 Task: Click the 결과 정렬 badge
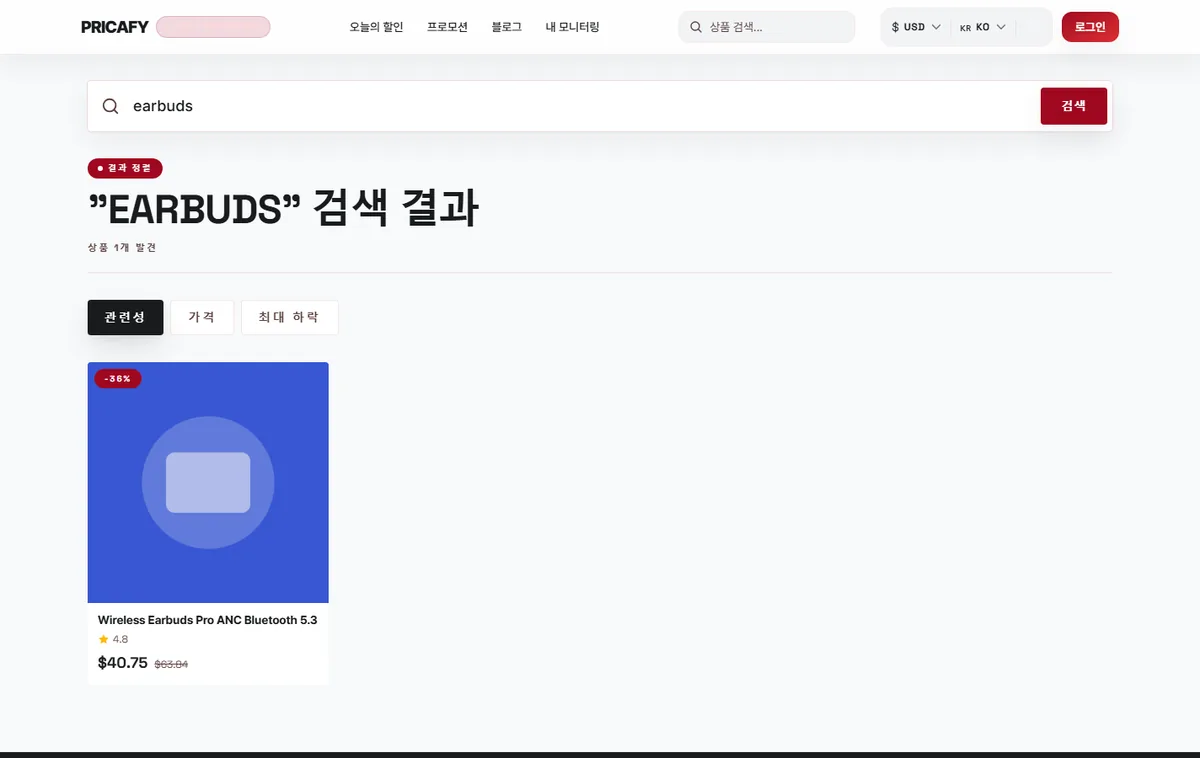point(125,168)
